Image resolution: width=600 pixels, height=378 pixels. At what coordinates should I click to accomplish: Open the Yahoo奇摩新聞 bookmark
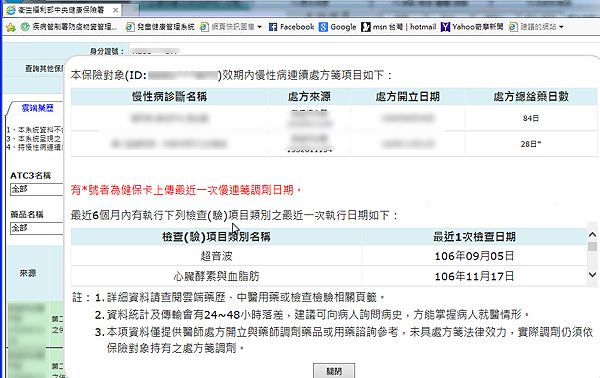pyautogui.click(x=472, y=27)
